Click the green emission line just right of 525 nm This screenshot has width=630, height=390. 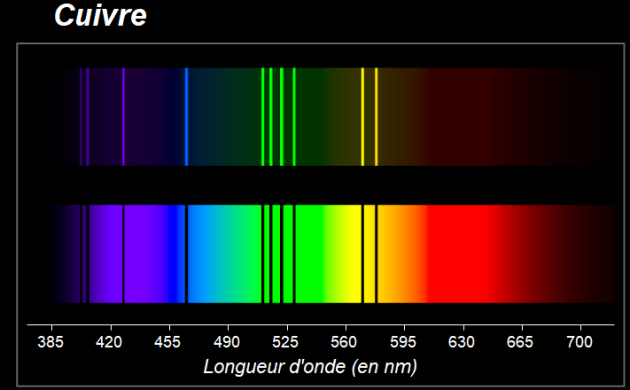[294, 116]
